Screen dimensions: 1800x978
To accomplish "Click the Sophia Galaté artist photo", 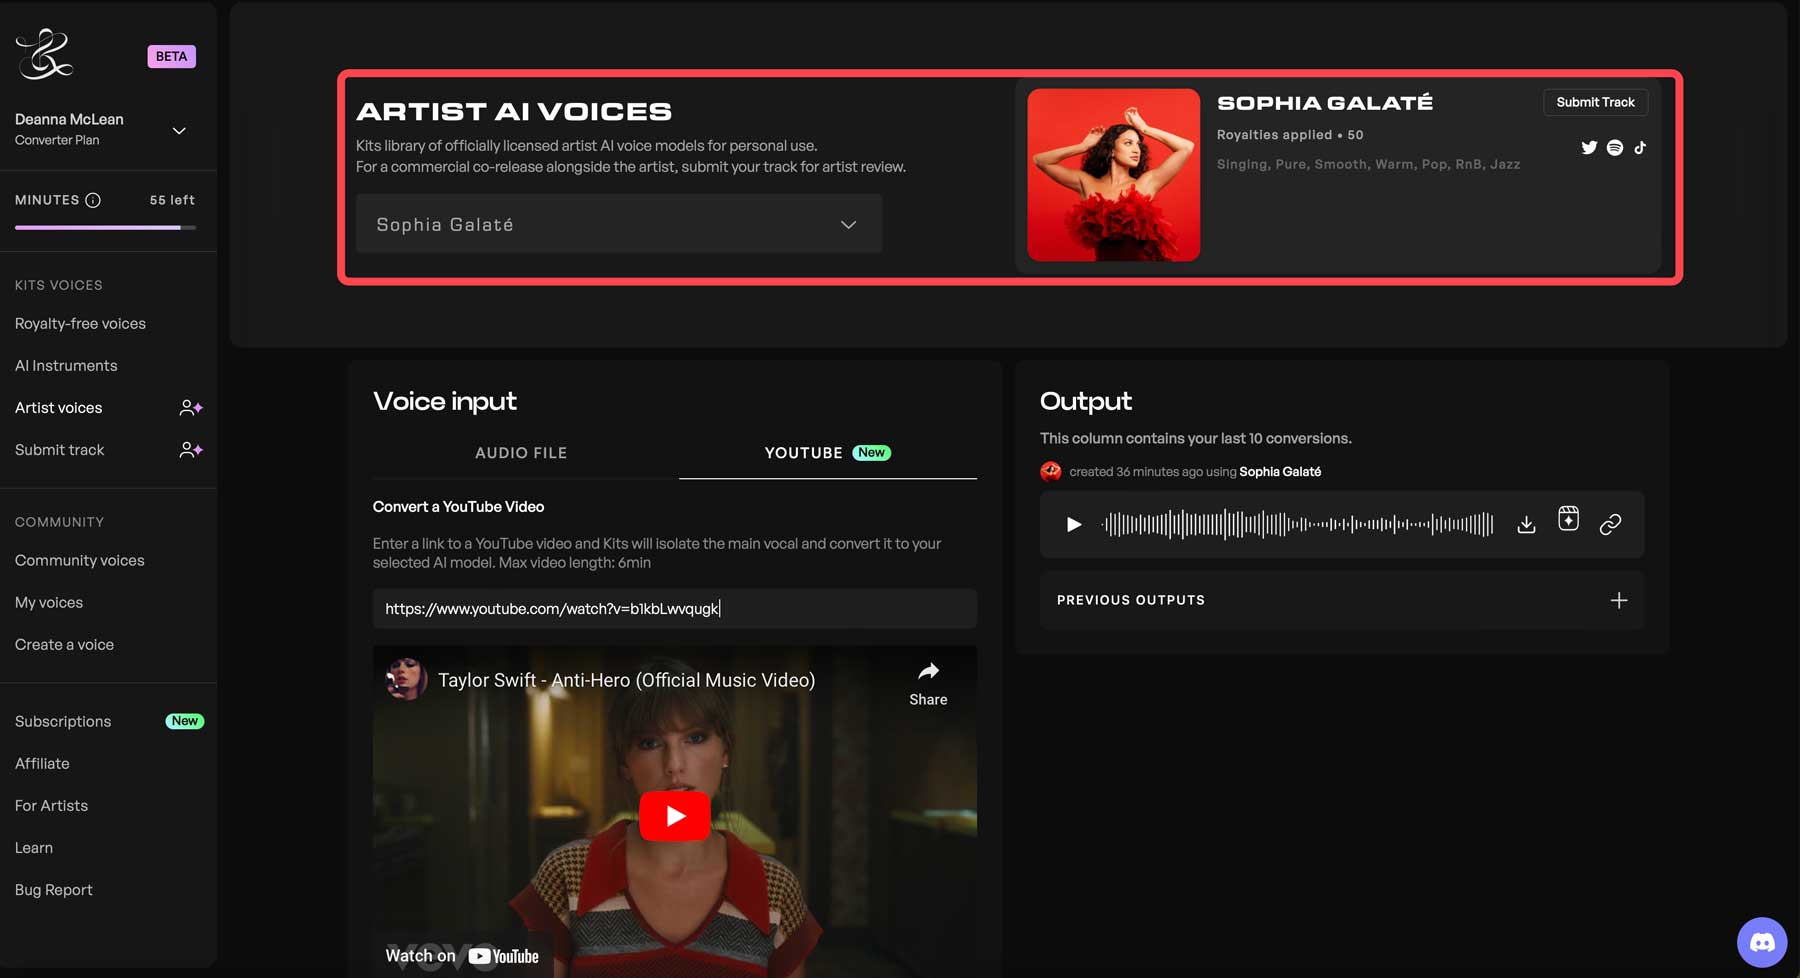I will (x=1113, y=175).
